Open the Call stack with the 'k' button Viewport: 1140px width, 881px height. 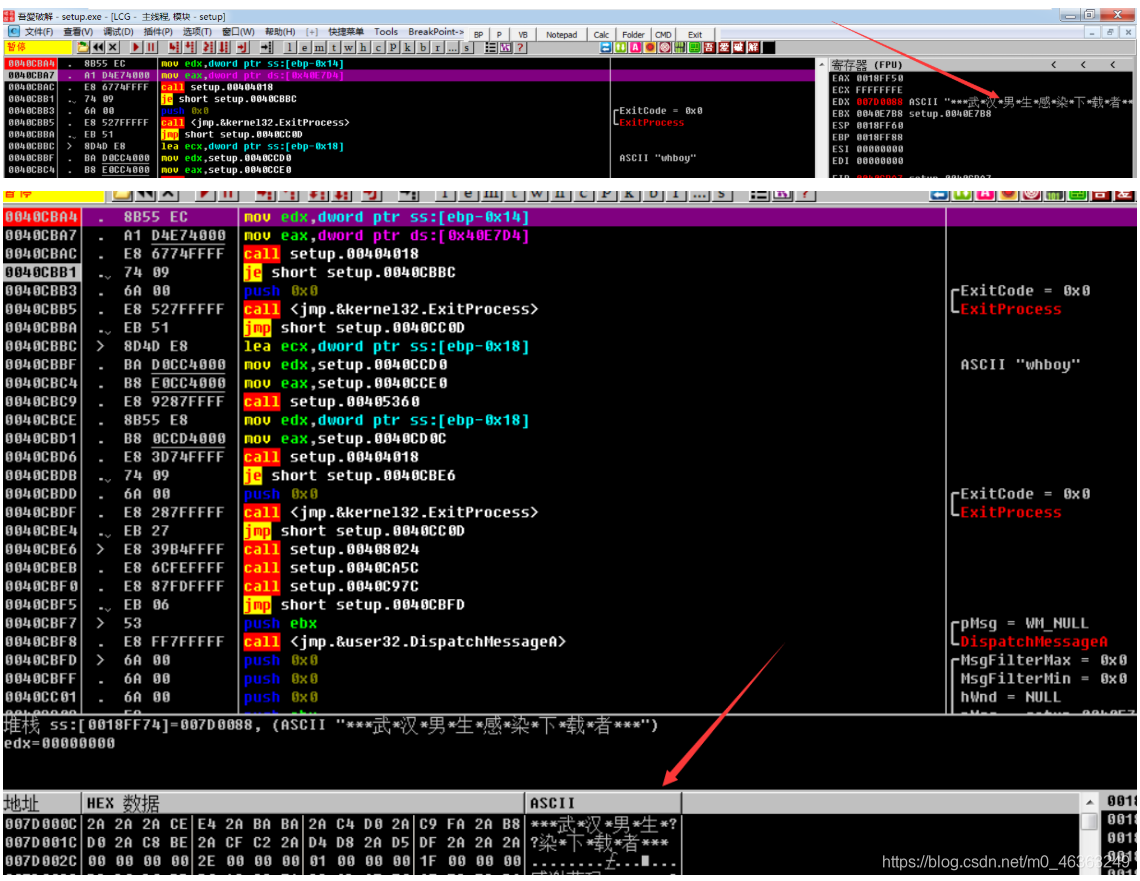coord(408,47)
